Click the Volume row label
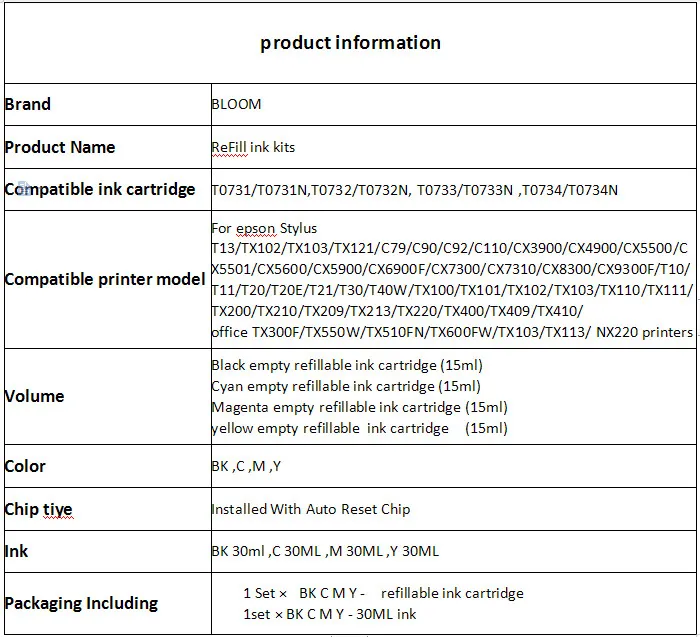This screenshot has width=700, height=637. pos(35,396)
